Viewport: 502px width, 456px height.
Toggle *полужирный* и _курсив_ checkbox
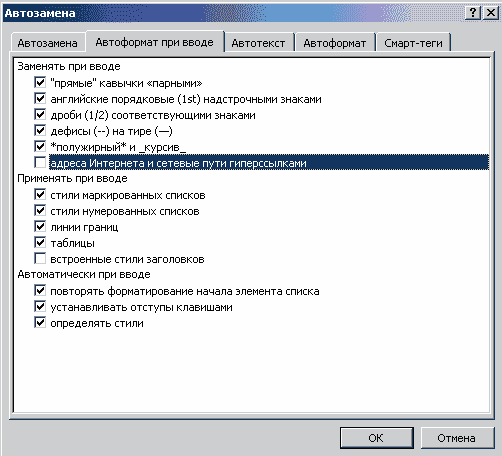pyautogui.click(x=40, y=146)
